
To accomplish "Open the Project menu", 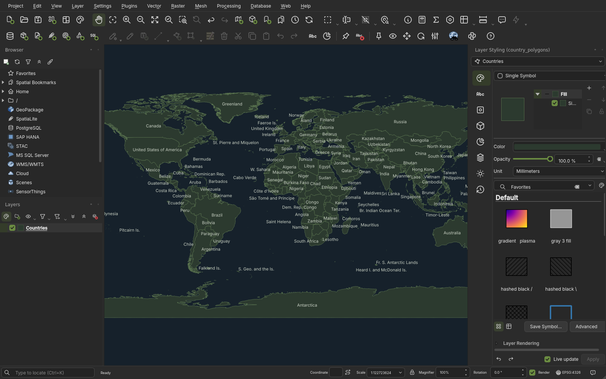I will tap(15, 6).
